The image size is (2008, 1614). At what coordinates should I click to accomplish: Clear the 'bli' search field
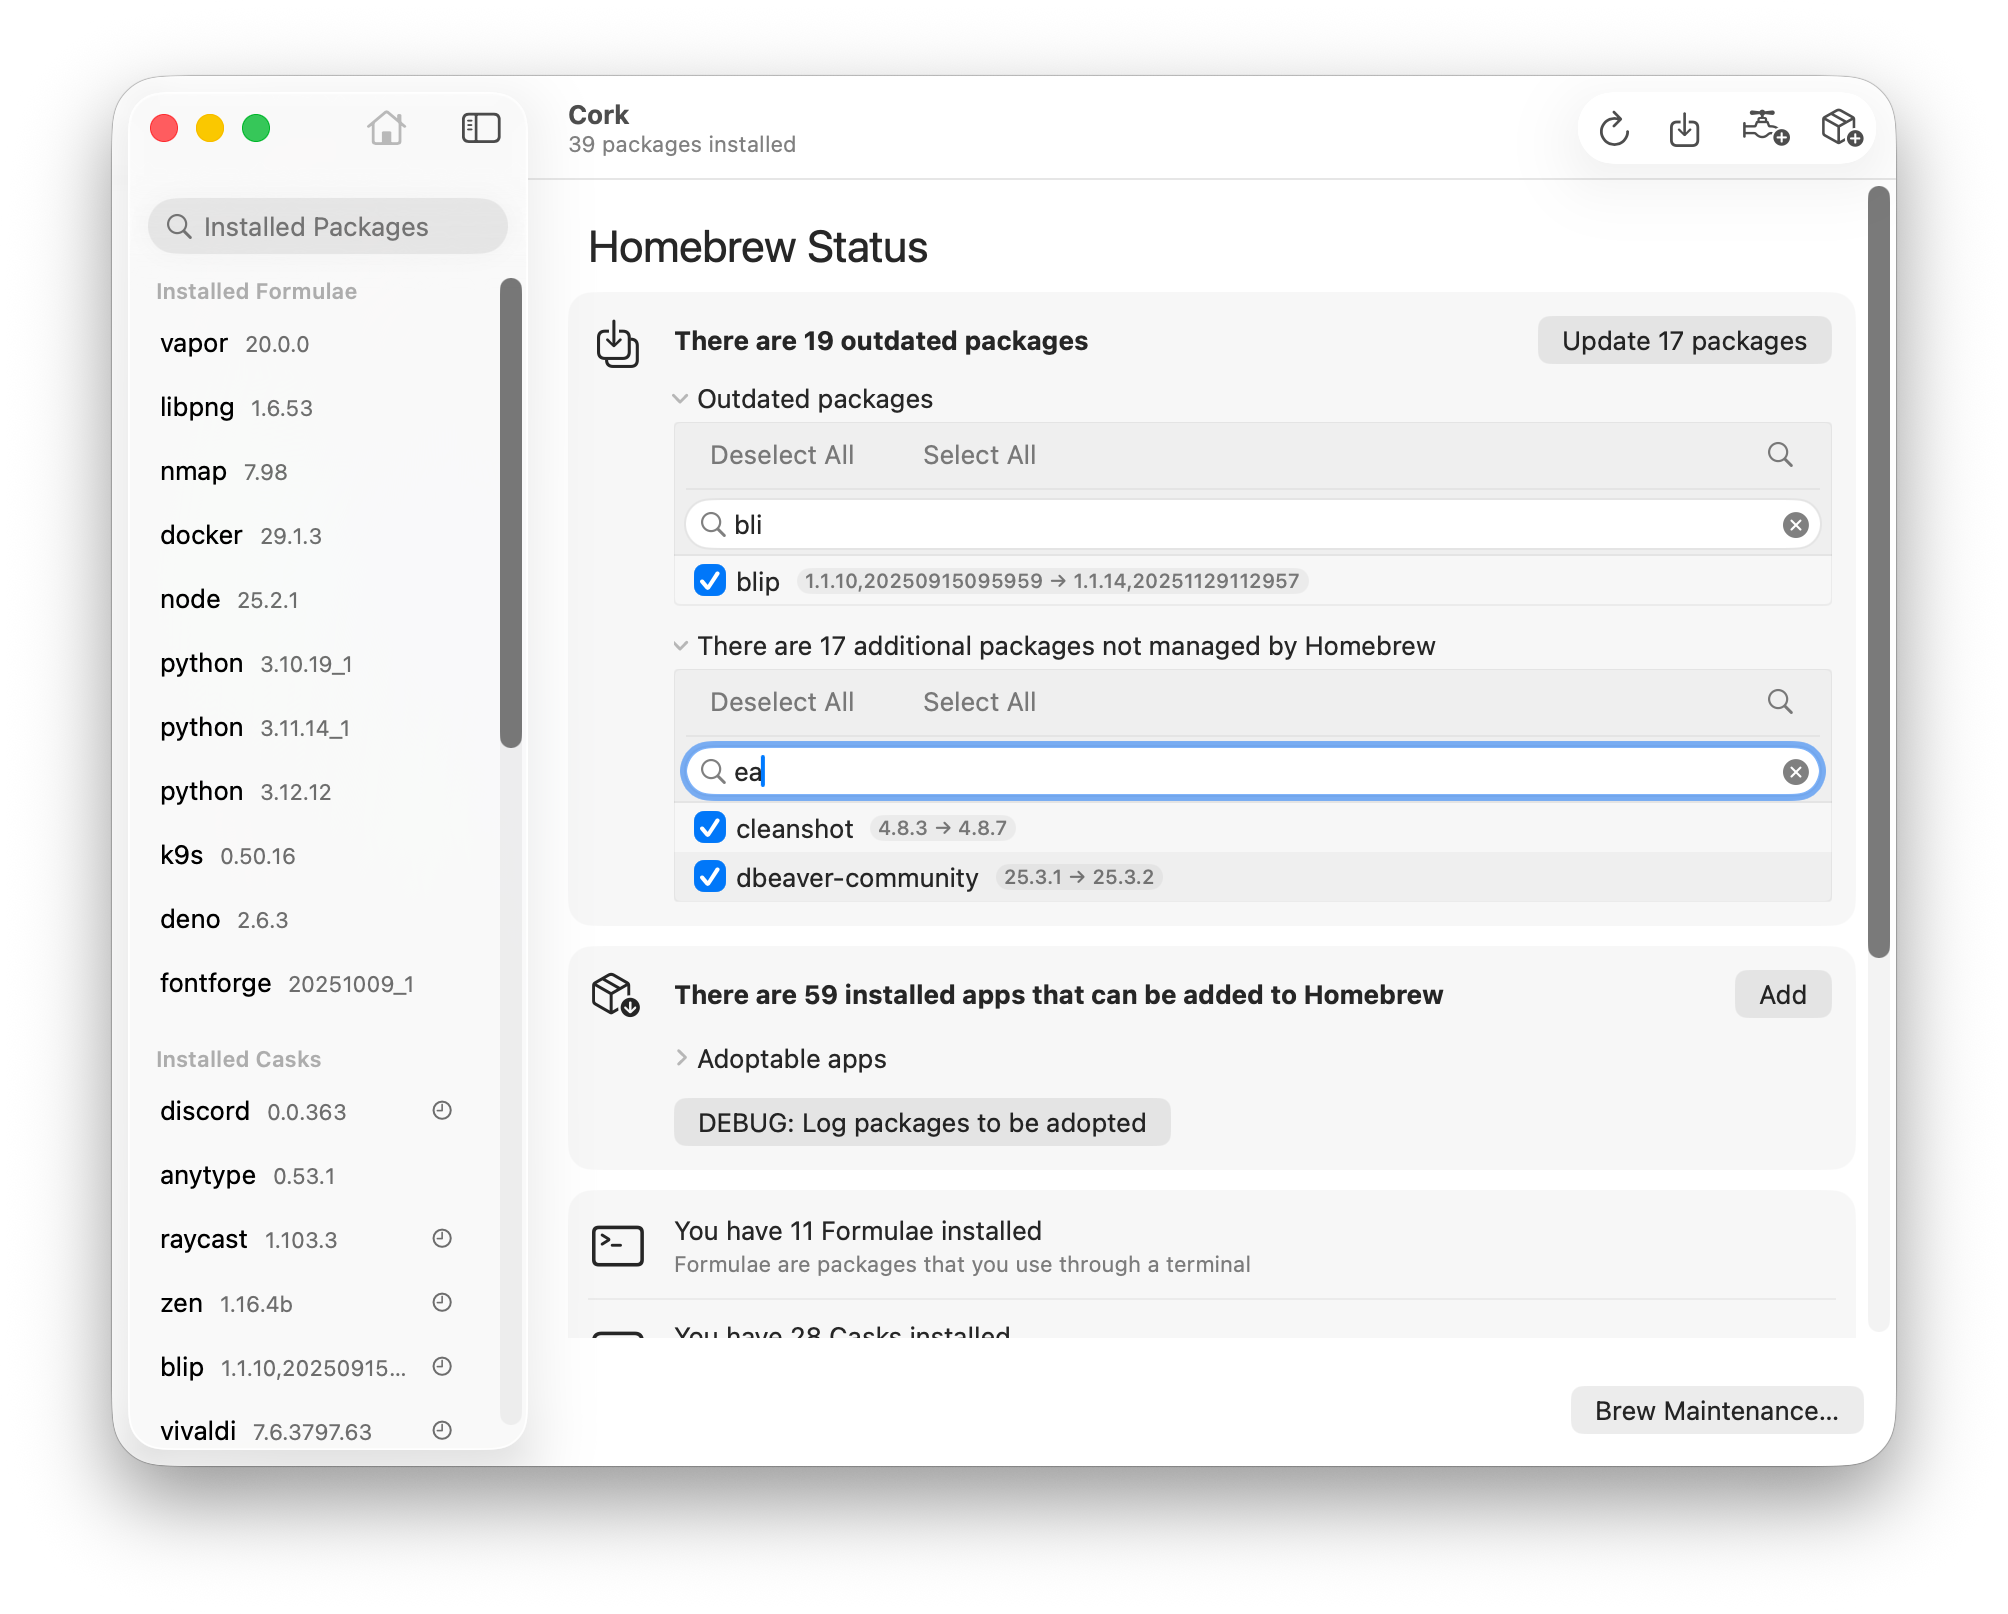1796,525
